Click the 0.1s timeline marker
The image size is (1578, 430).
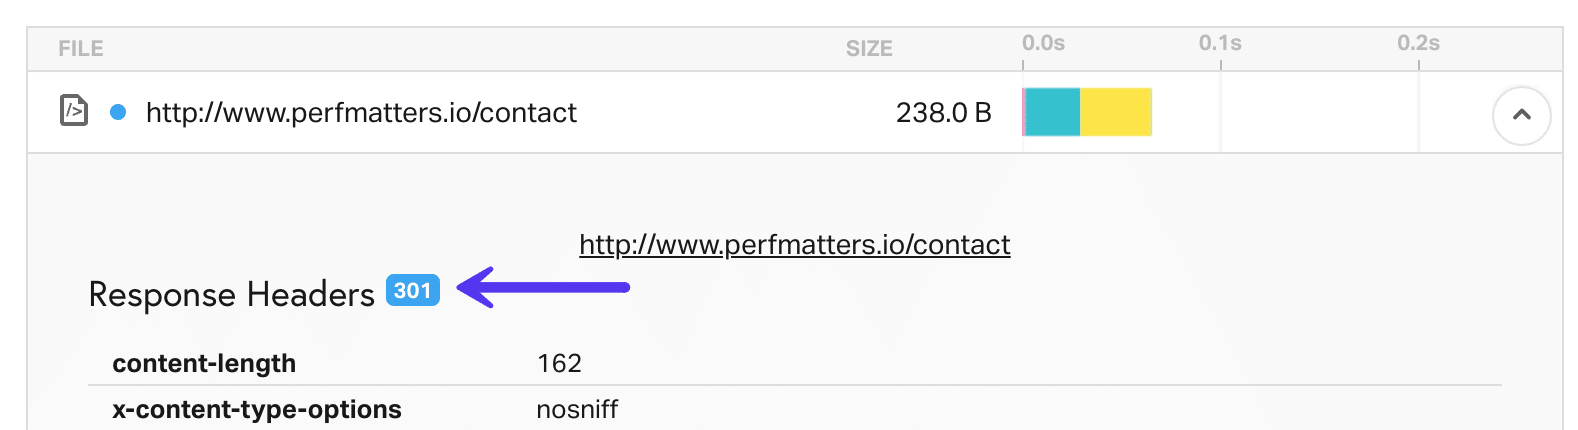(1220, 44)
